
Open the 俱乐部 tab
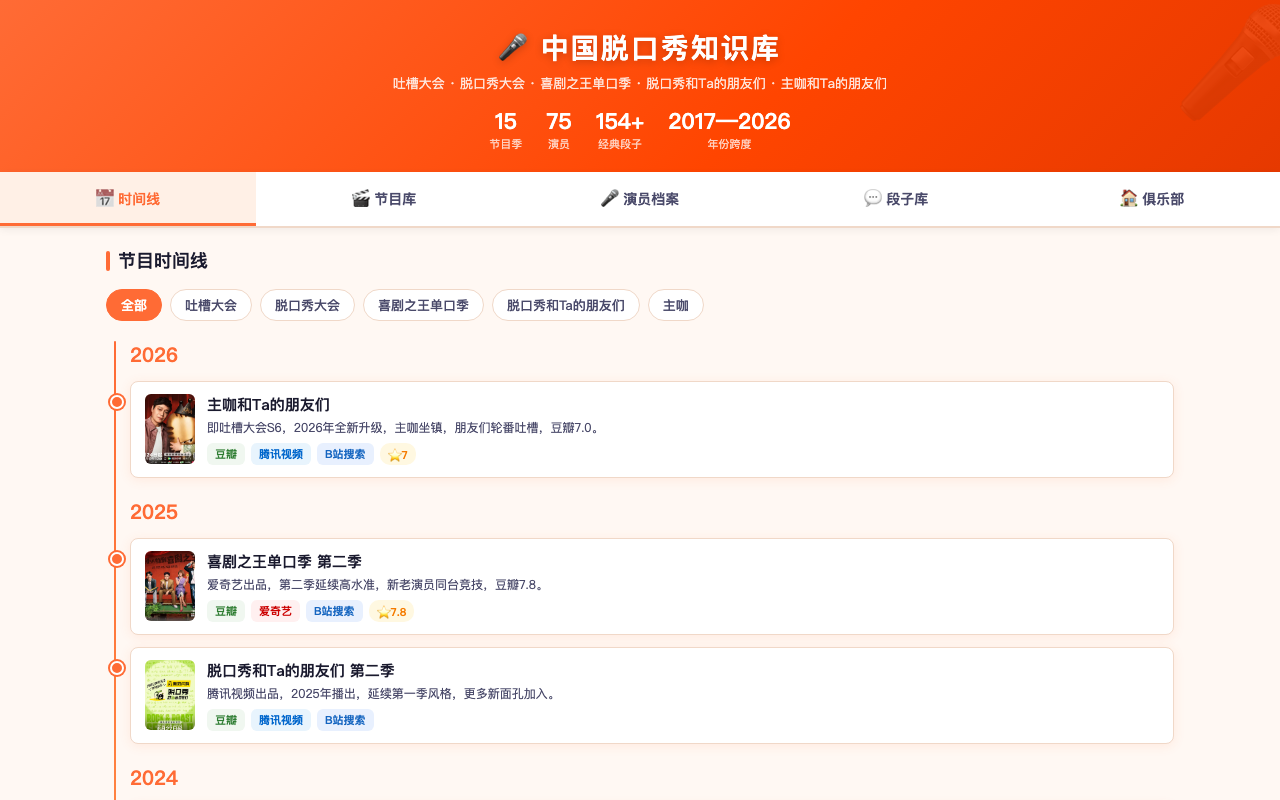tap(1152, 199)
